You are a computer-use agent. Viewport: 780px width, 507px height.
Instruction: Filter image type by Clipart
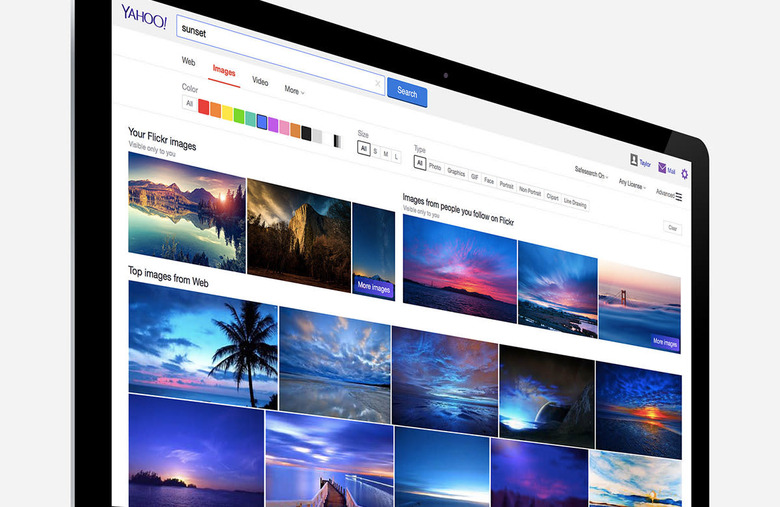tap(552, 197)
